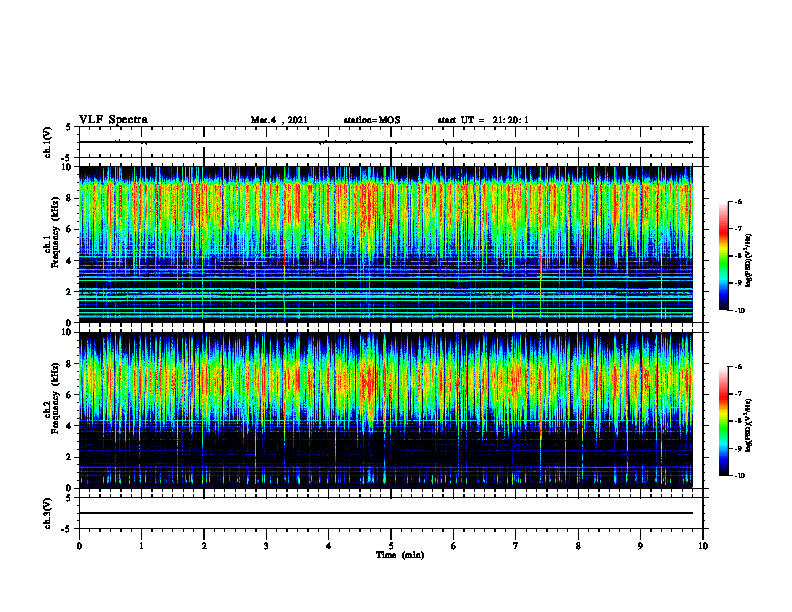Click the "-10" value on the ch.1 colorbar
This screenshot has width=792, height=612.
point(738,310)
